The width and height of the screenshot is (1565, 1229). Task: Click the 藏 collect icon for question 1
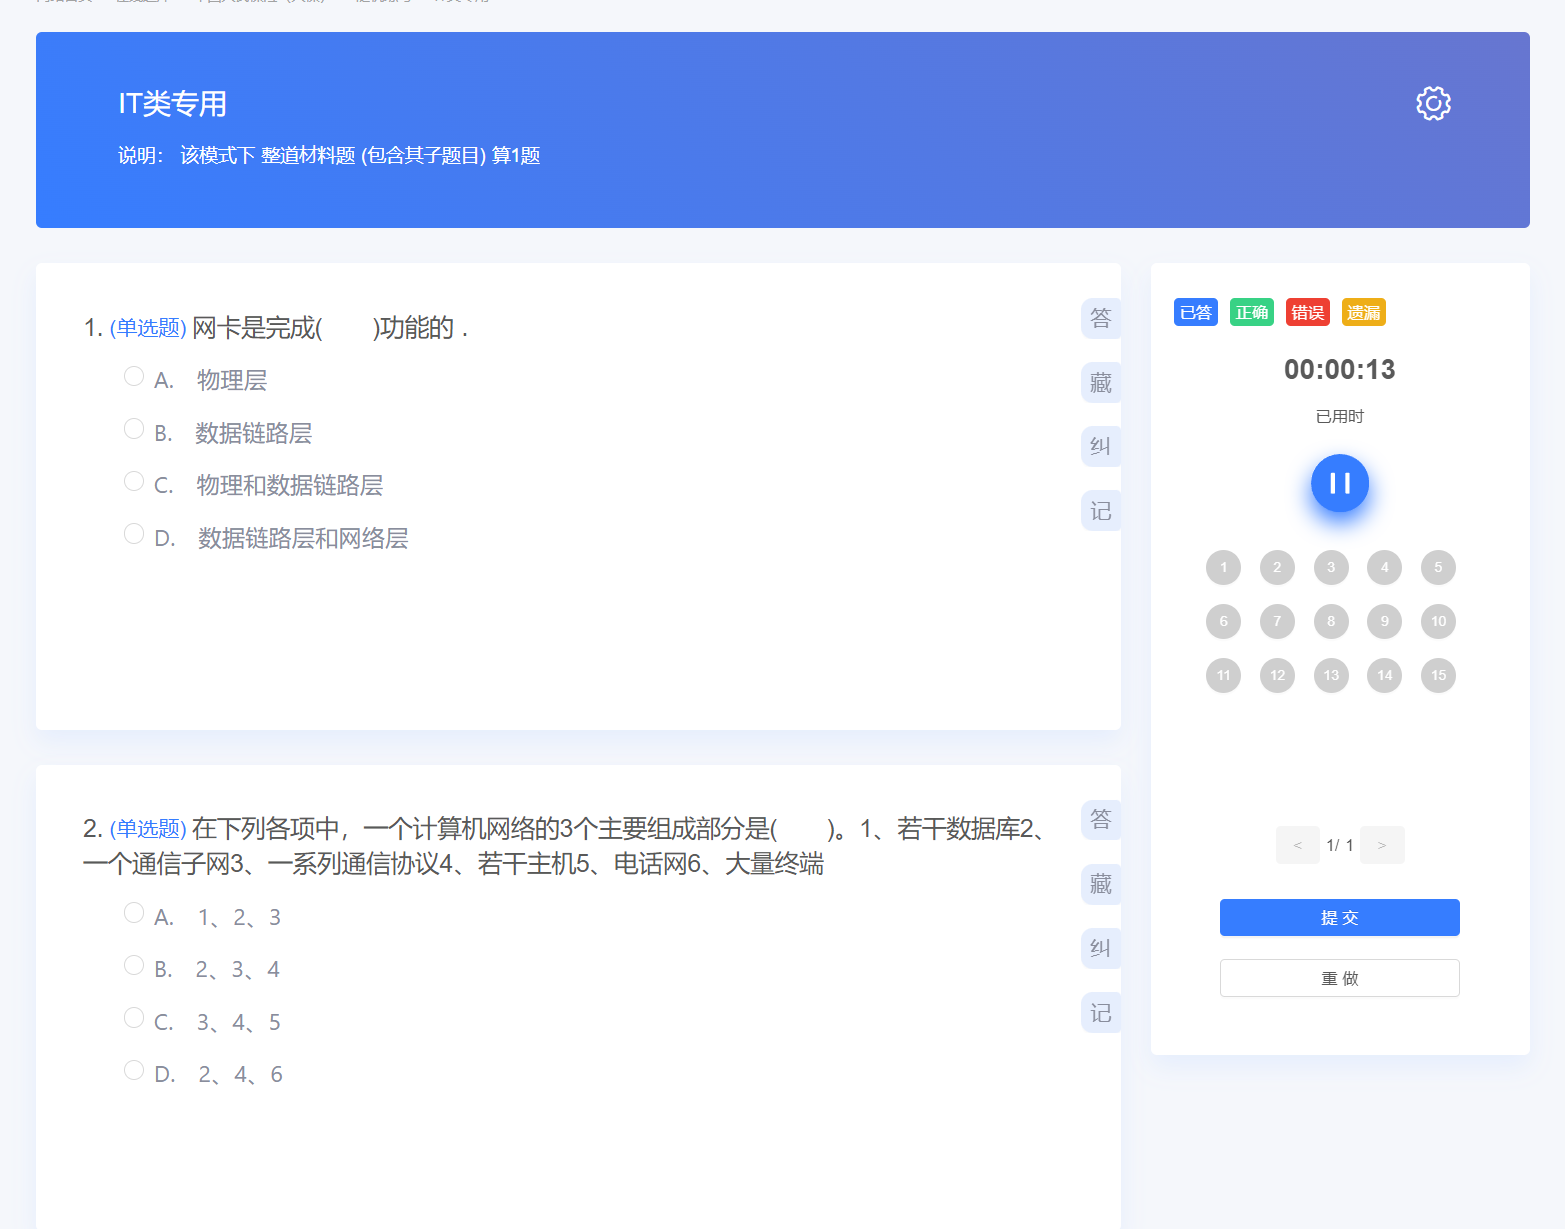click(1100, 382)
